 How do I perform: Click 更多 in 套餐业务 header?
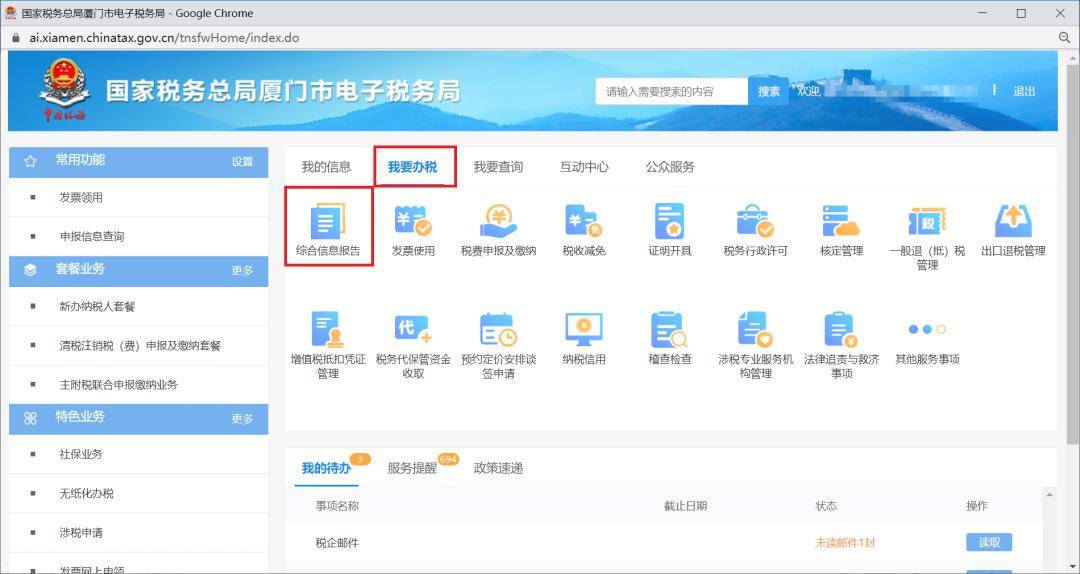pyautogui.click(x=242, y=271)
